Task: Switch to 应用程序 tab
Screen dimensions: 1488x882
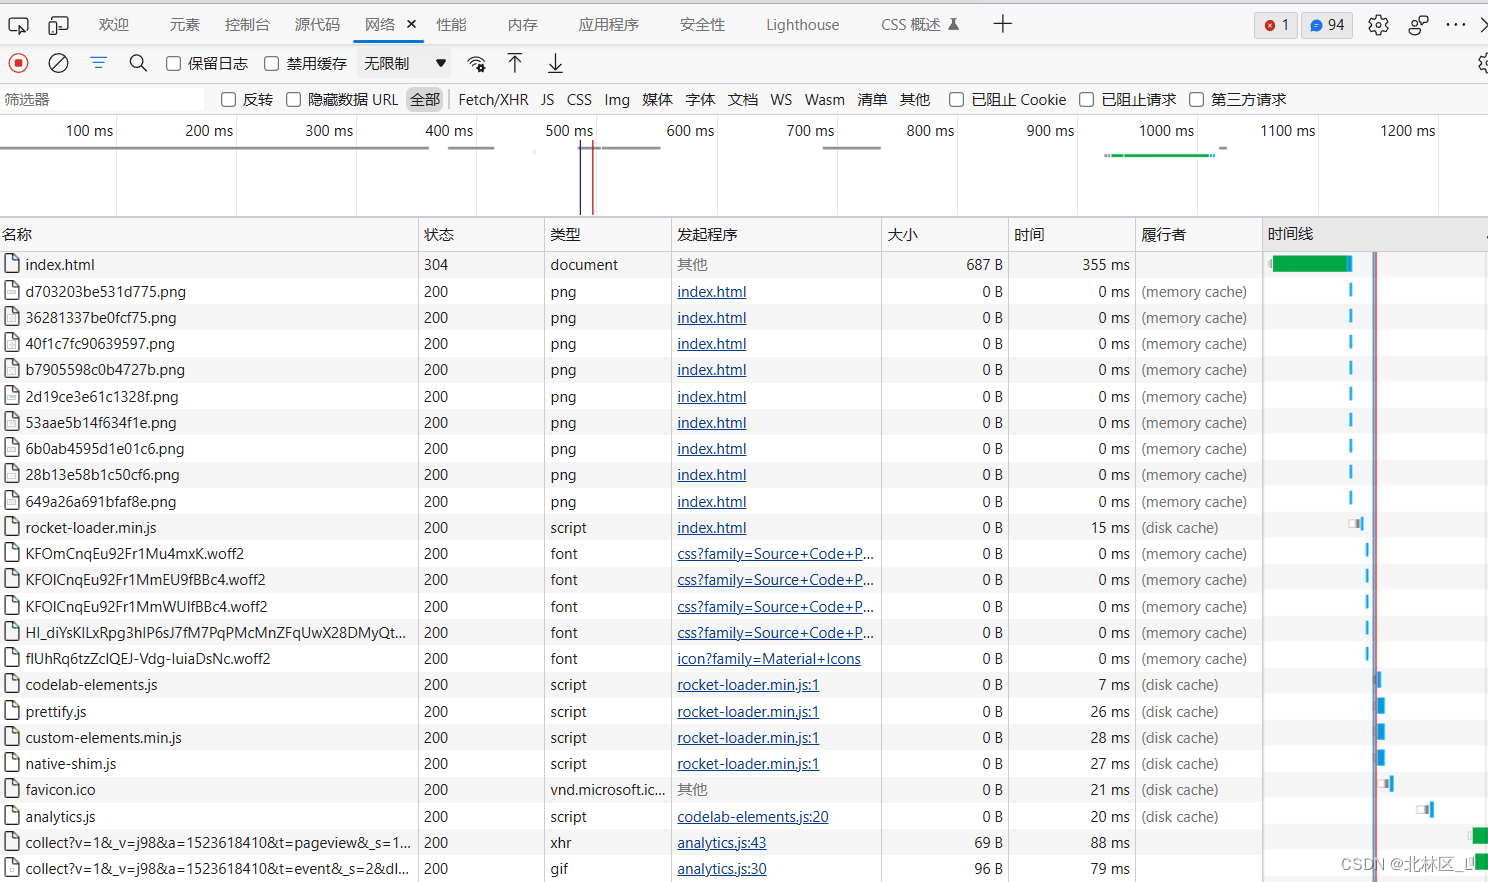Action: (x=608, y=24)
